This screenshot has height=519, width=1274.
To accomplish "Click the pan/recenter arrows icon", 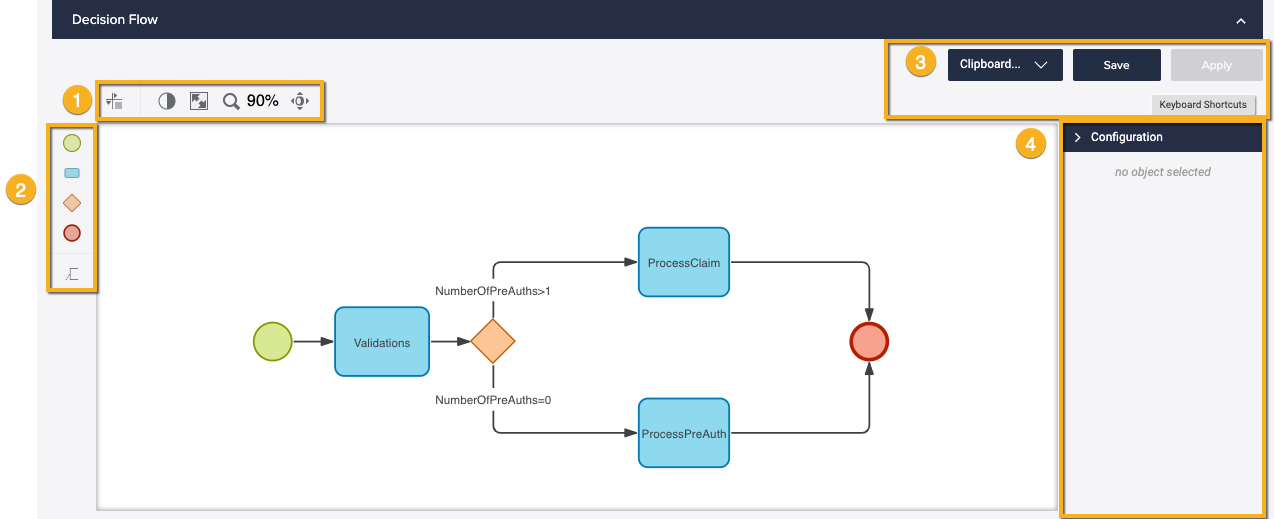I will coord(300,101).
